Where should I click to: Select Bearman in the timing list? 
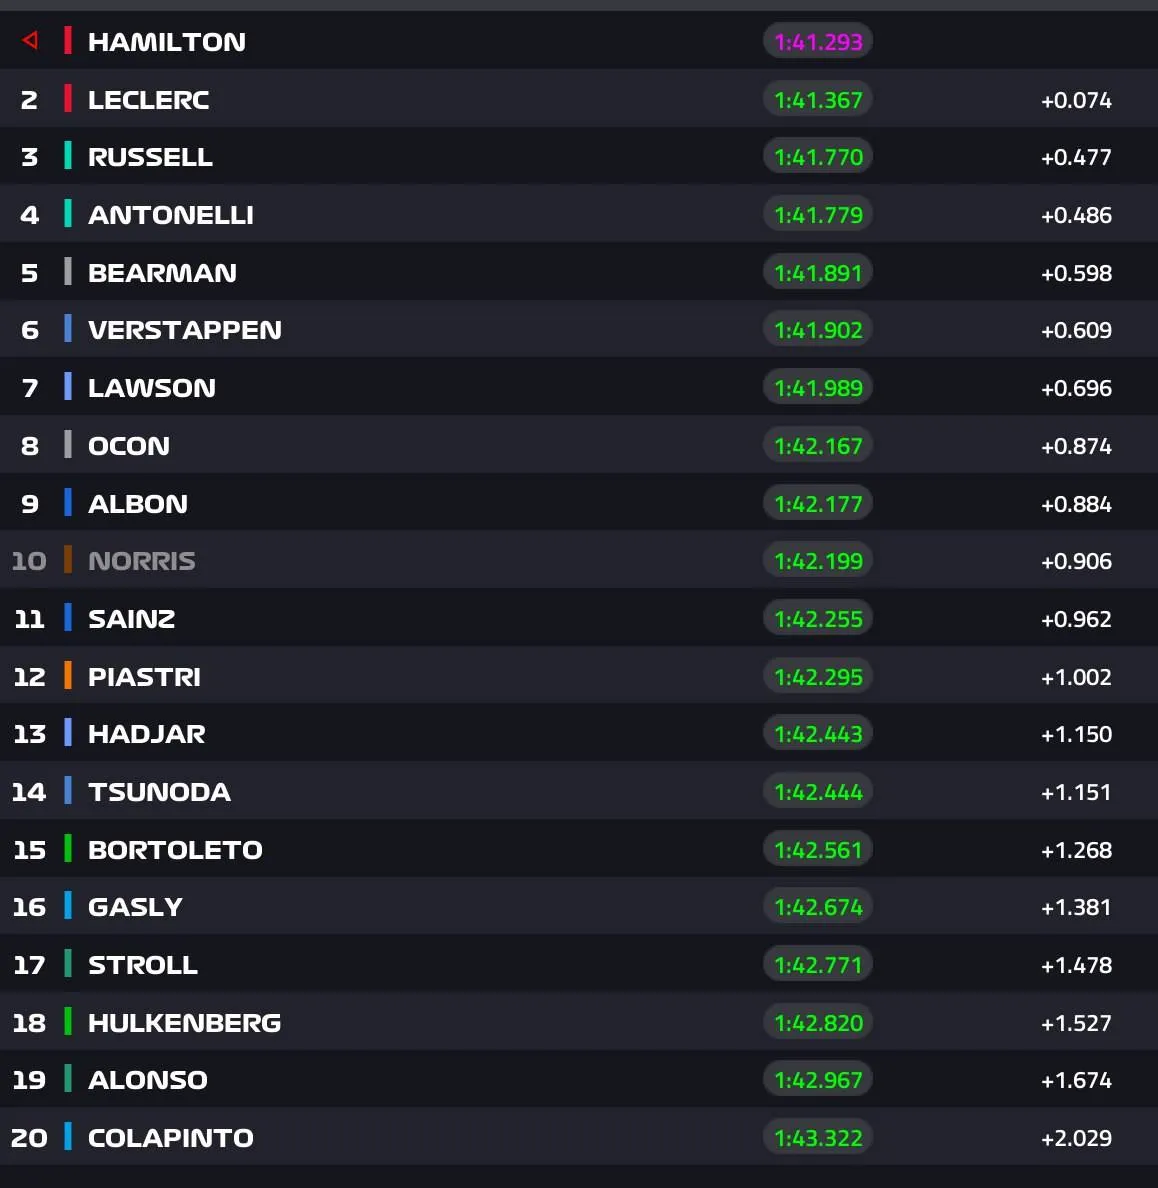pos(162,273)
